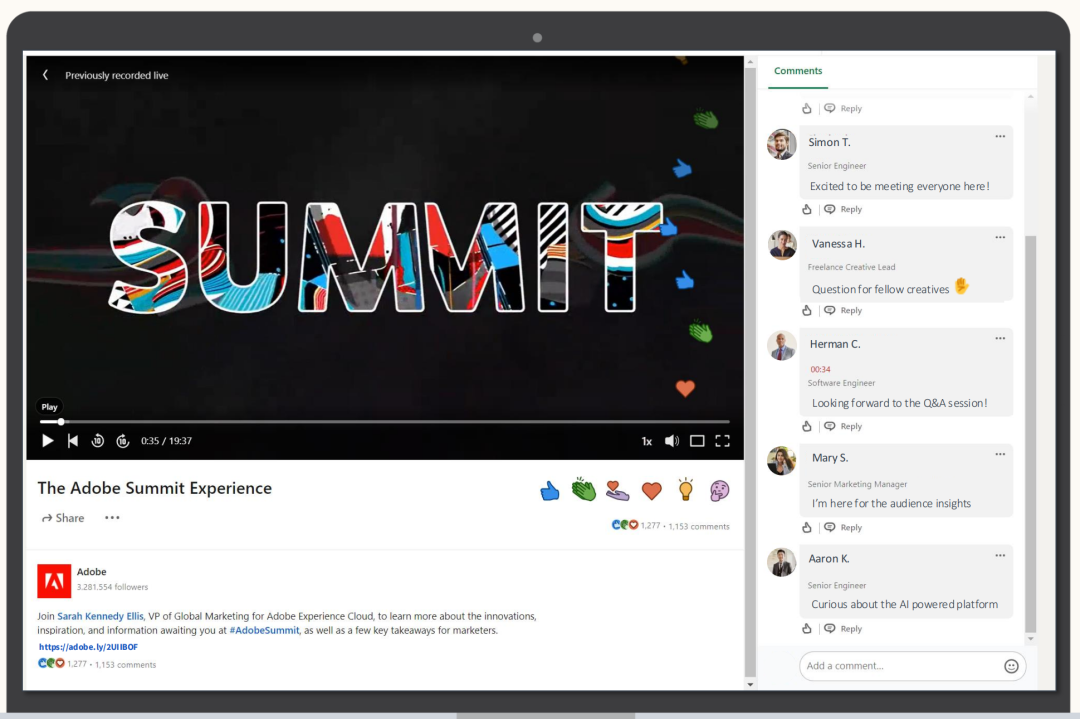The image size is (1080, 719).
Task: Open the Comments tab
Action: pyautogui.click(x=798, y=71)
